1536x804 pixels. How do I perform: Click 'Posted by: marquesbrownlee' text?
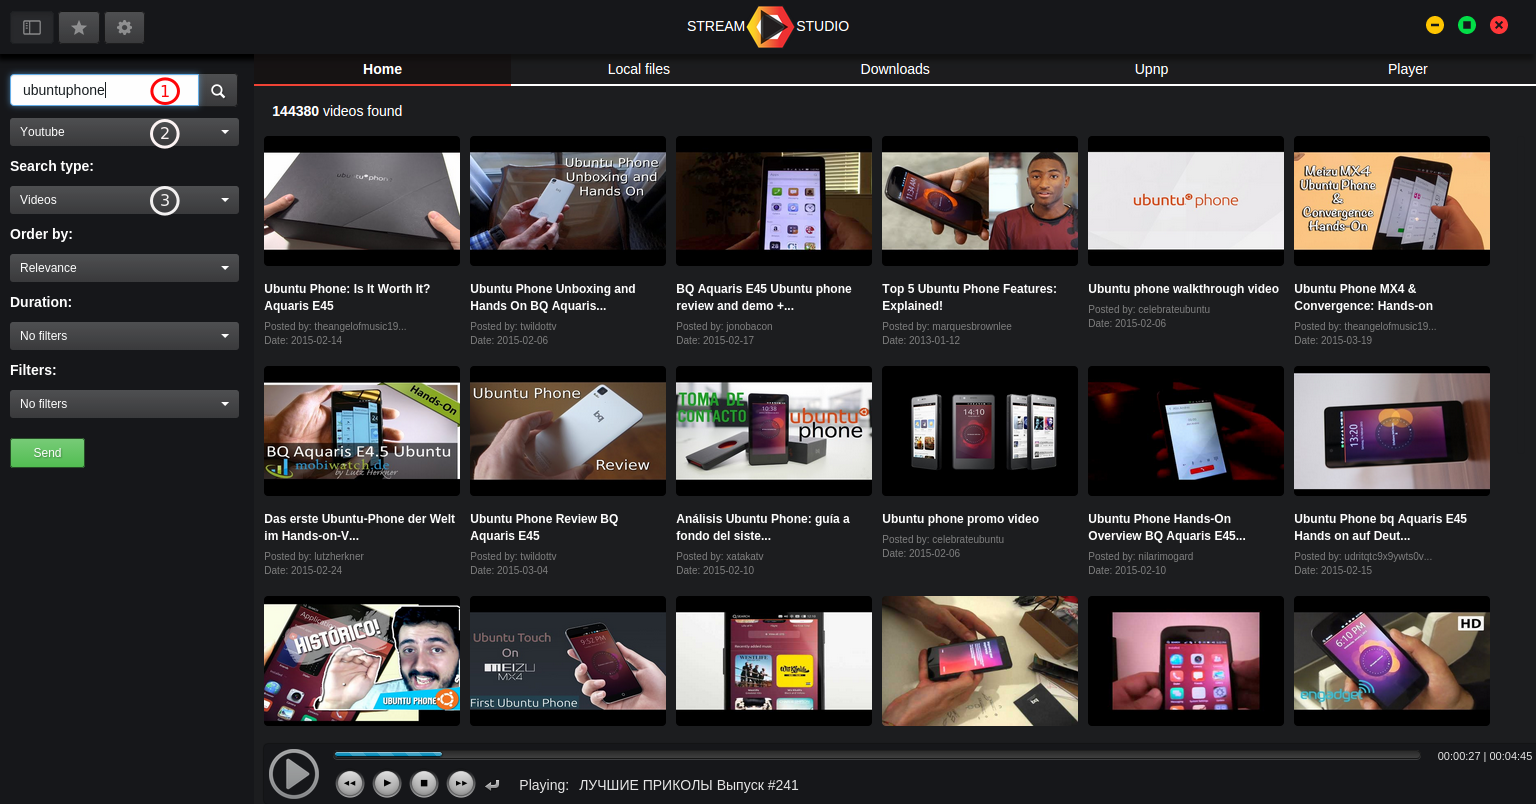pos(947,326)
